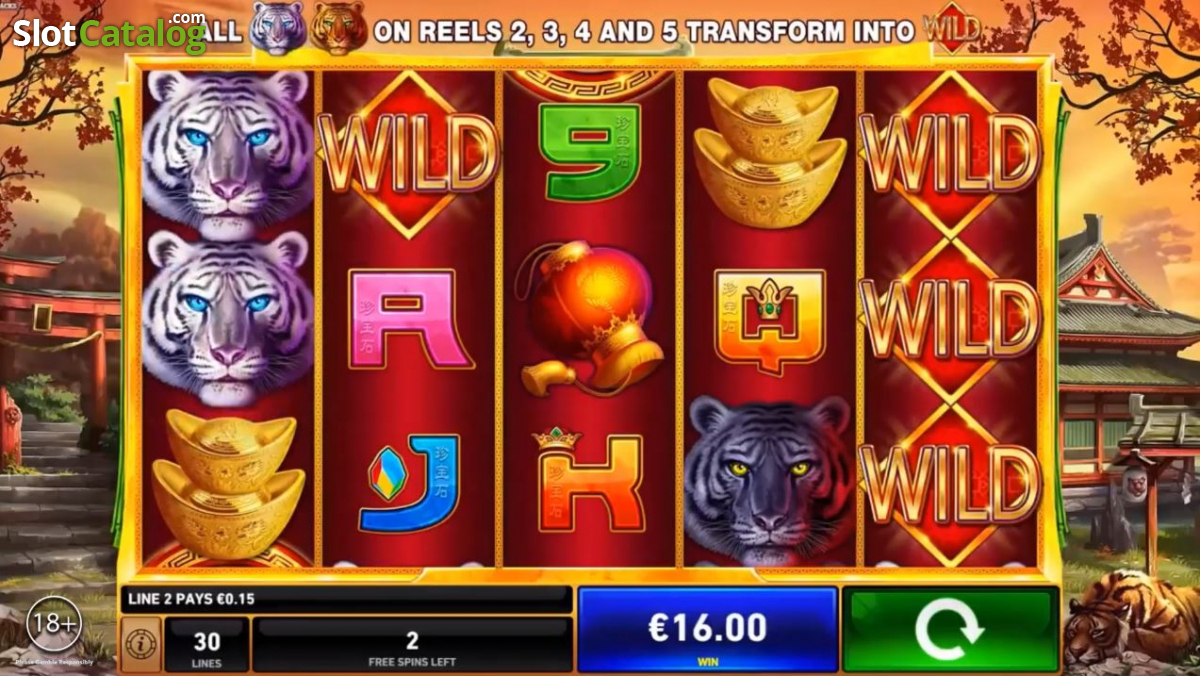Select the red lantern symbol

(x=588, y=318)
